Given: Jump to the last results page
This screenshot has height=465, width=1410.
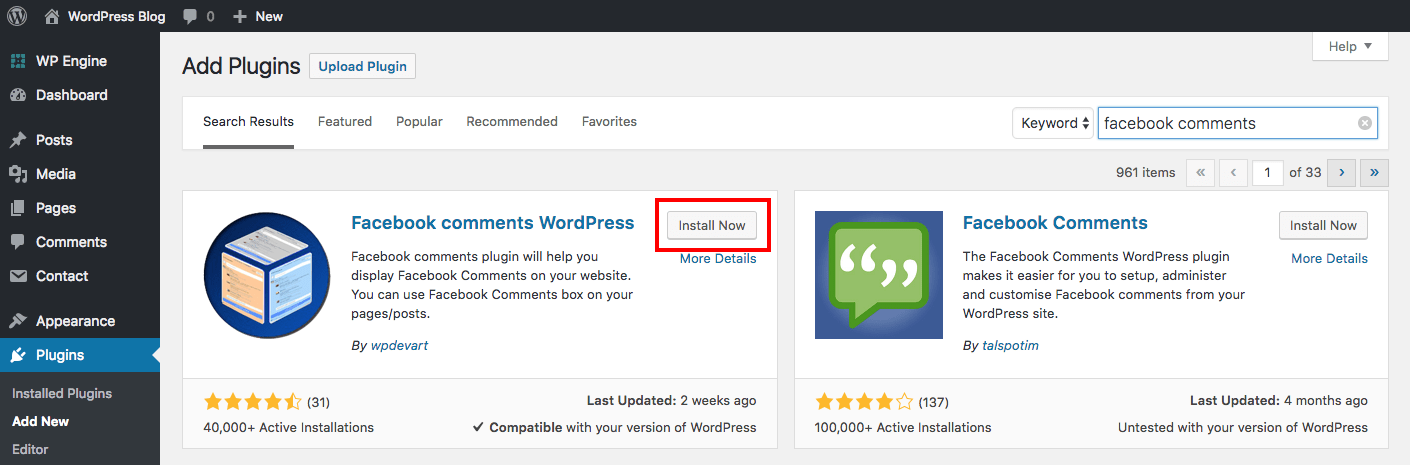Looking at the screenshot, I should coord(1375,172).
